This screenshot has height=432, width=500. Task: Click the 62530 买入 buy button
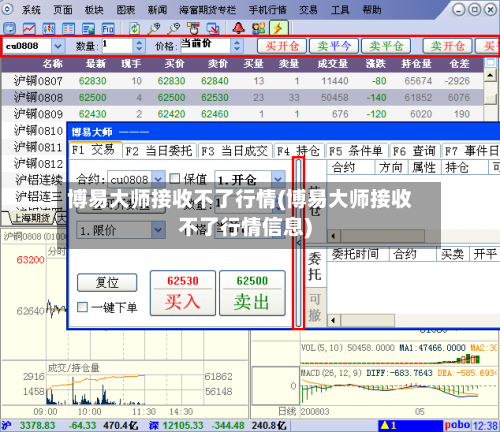183,293
